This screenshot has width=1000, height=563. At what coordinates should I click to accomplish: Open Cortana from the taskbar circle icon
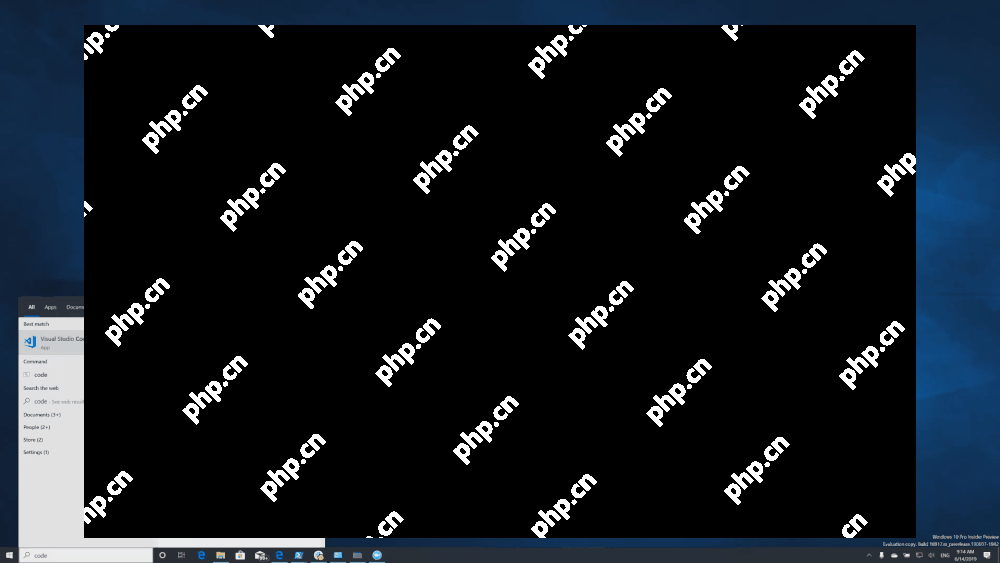pos(162,555)
